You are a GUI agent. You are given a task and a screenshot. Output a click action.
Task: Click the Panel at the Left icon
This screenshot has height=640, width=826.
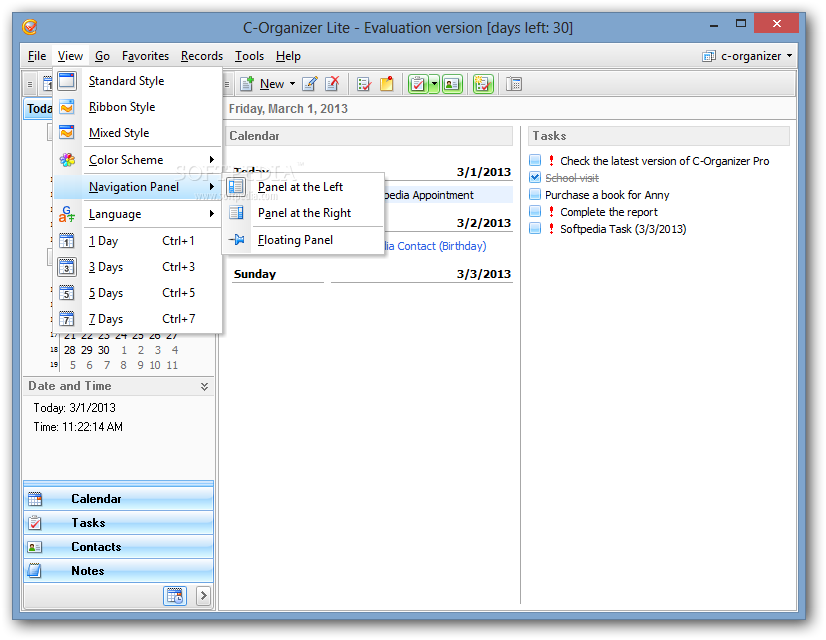(236, 186)
